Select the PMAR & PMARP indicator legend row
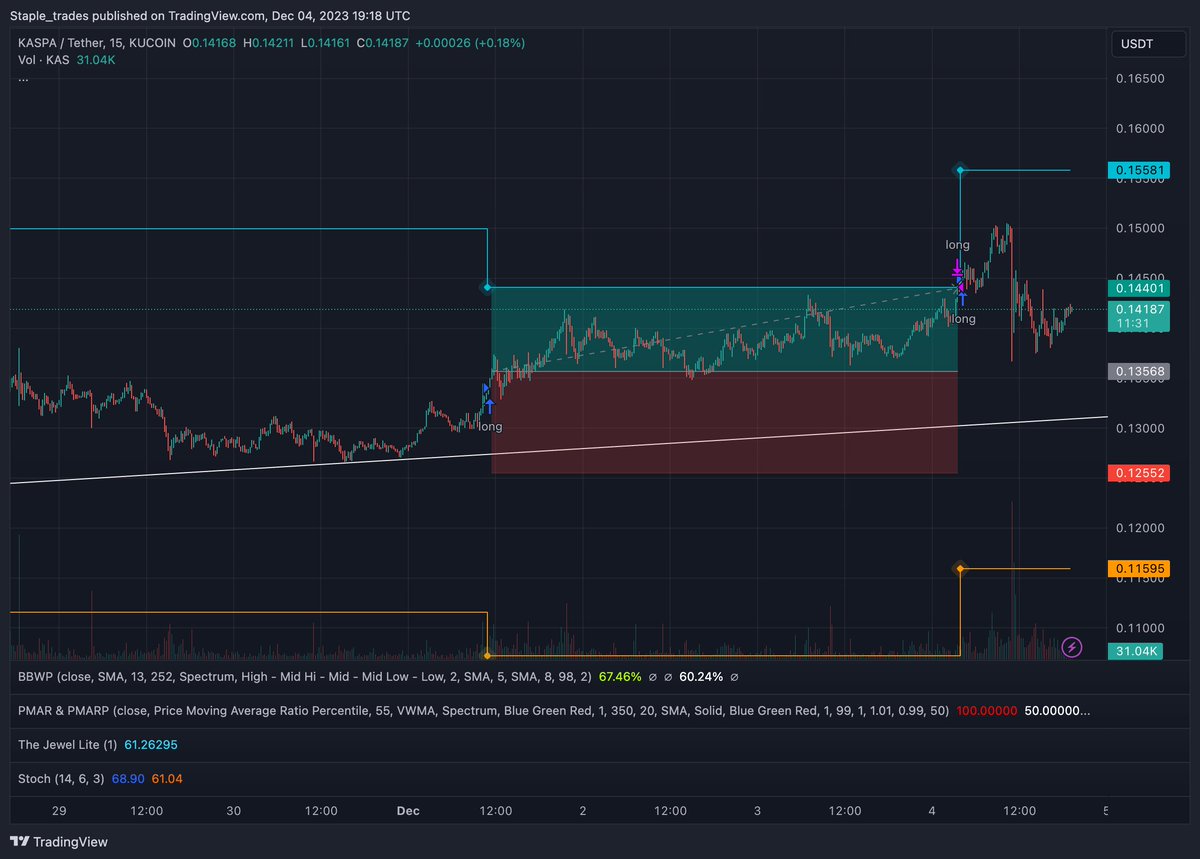Viewport: 1200px width, 859px height. click(x=554, y=711)
